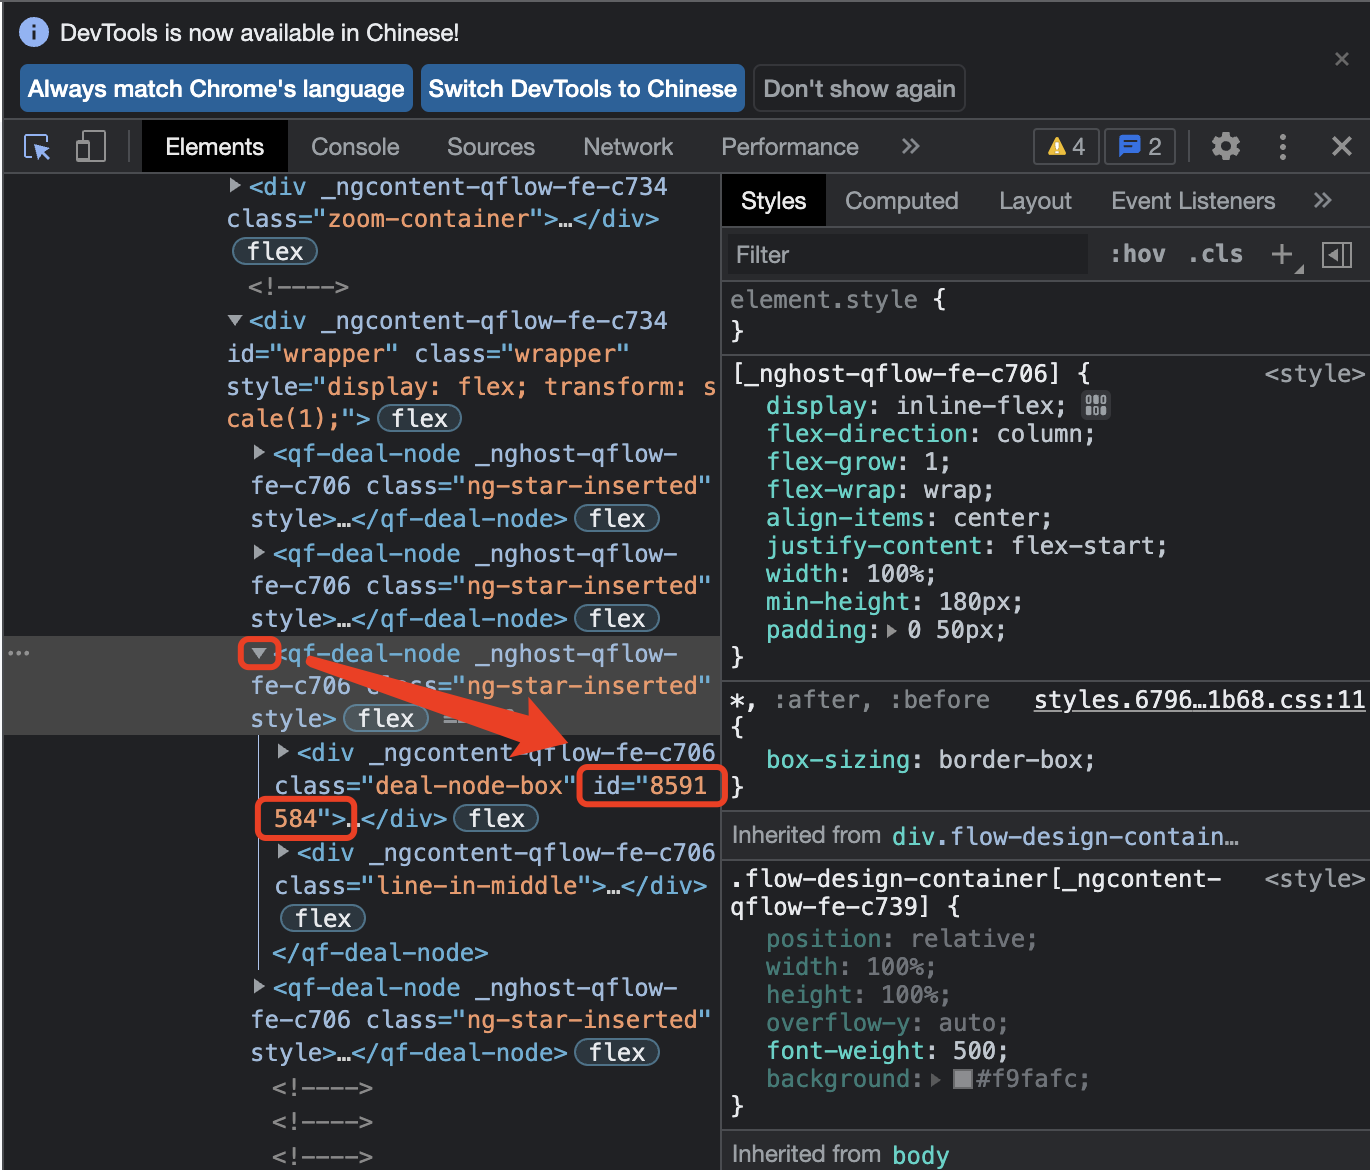Toggle flex badge on the highlighted qf-deal-node

coord(386,719)
